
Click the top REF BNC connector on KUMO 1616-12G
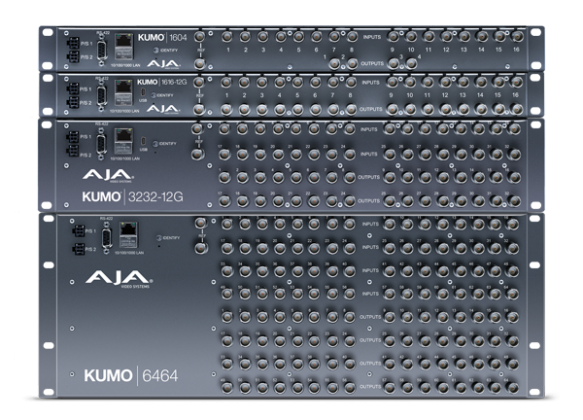[199, 82]
